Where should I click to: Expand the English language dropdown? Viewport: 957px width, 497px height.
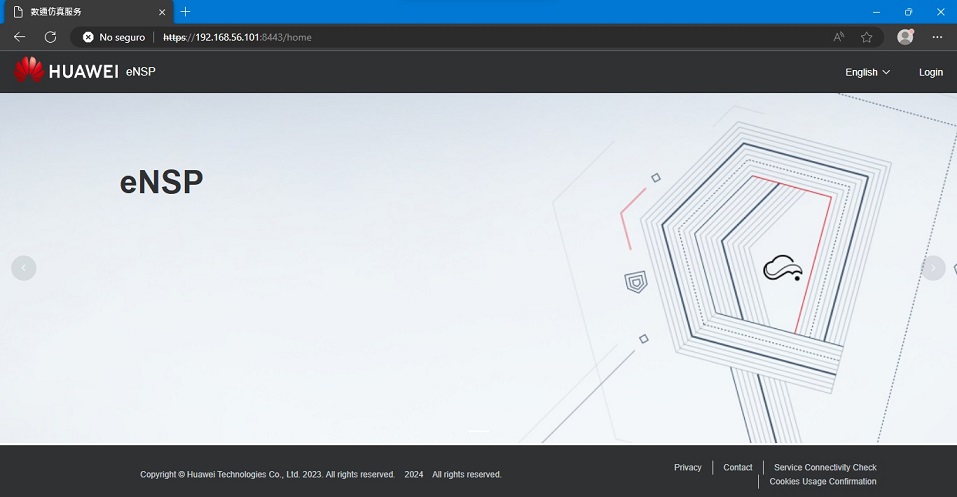click(x=867, y=72)
